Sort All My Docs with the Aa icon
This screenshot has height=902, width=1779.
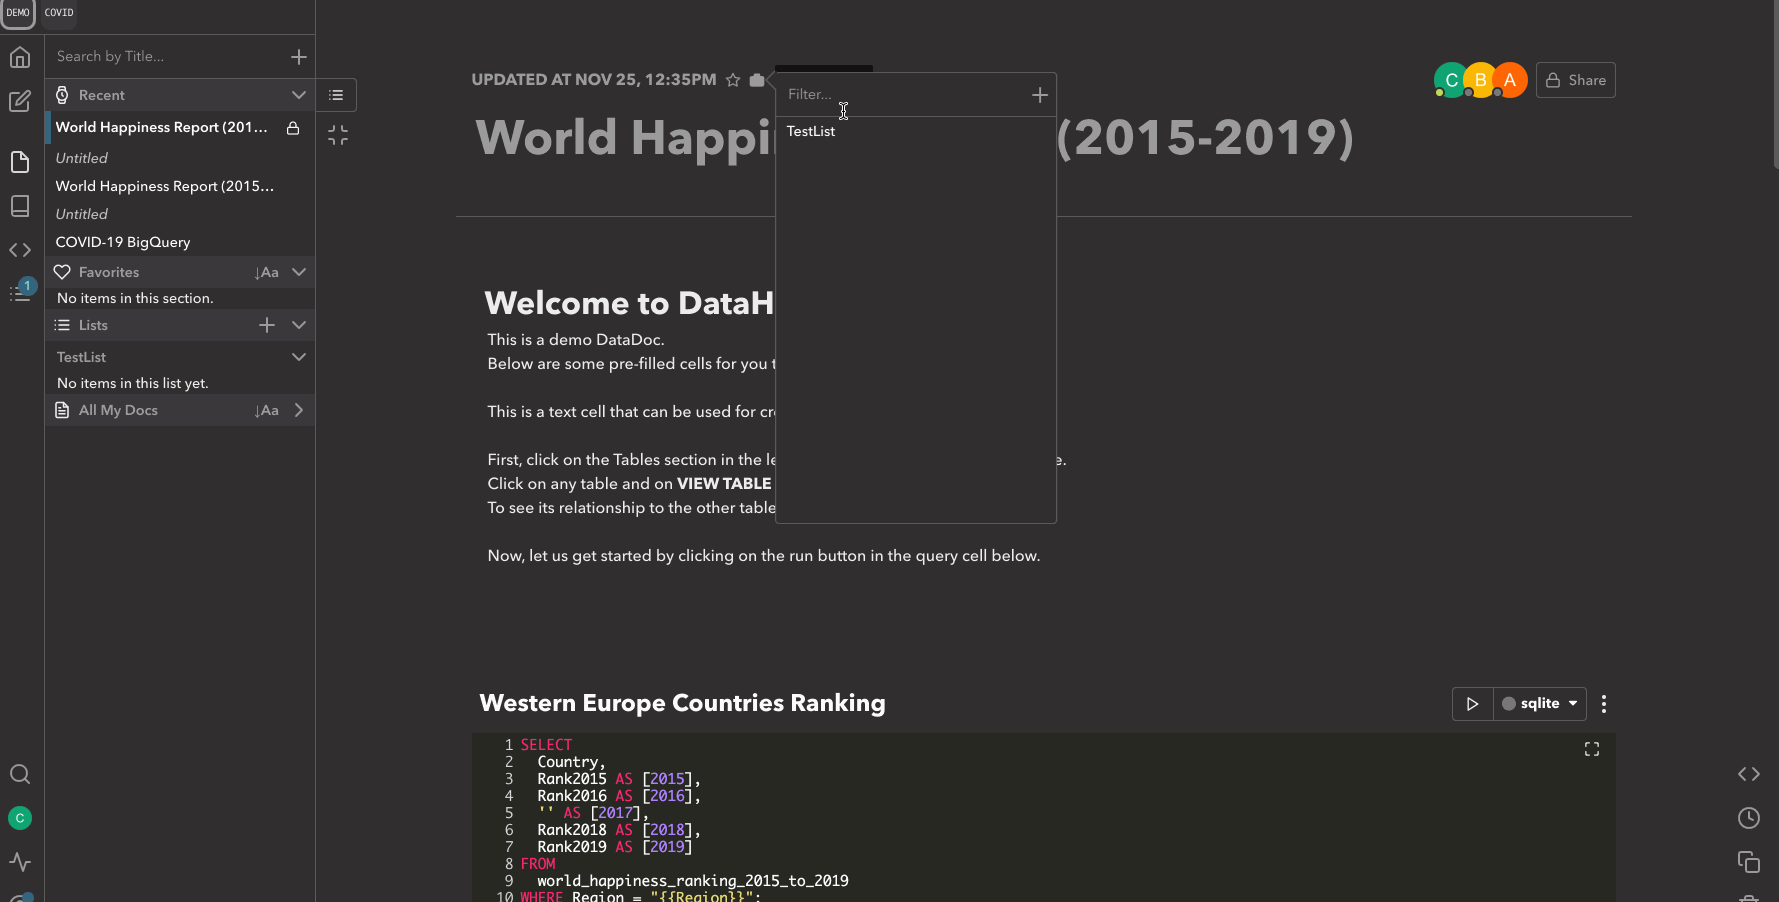(x=267, y=410)
